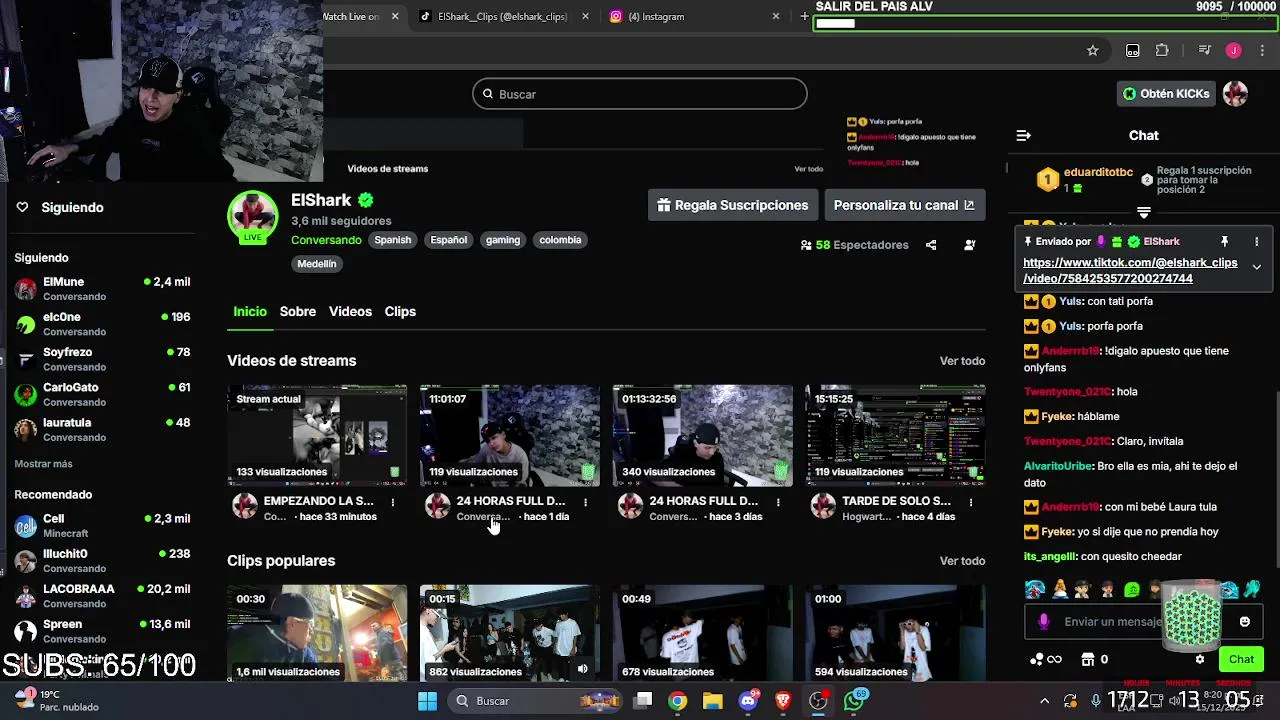Collapse the chat panel icon beside Chat title

click(1023, 135)
